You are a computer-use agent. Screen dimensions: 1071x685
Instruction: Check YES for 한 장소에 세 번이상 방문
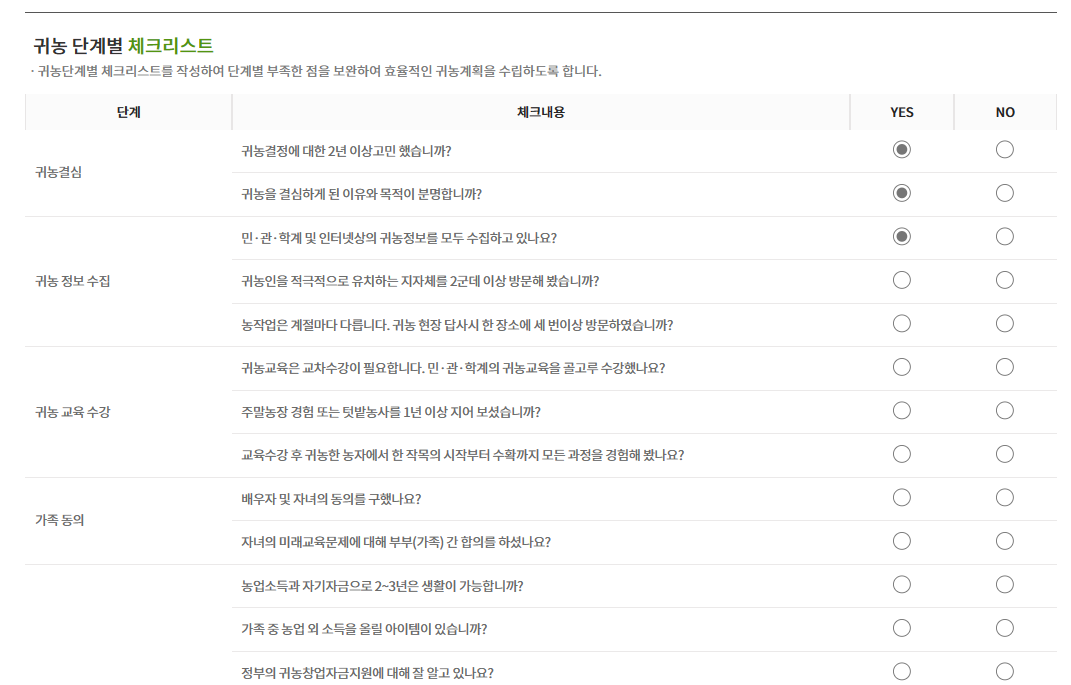902,324
